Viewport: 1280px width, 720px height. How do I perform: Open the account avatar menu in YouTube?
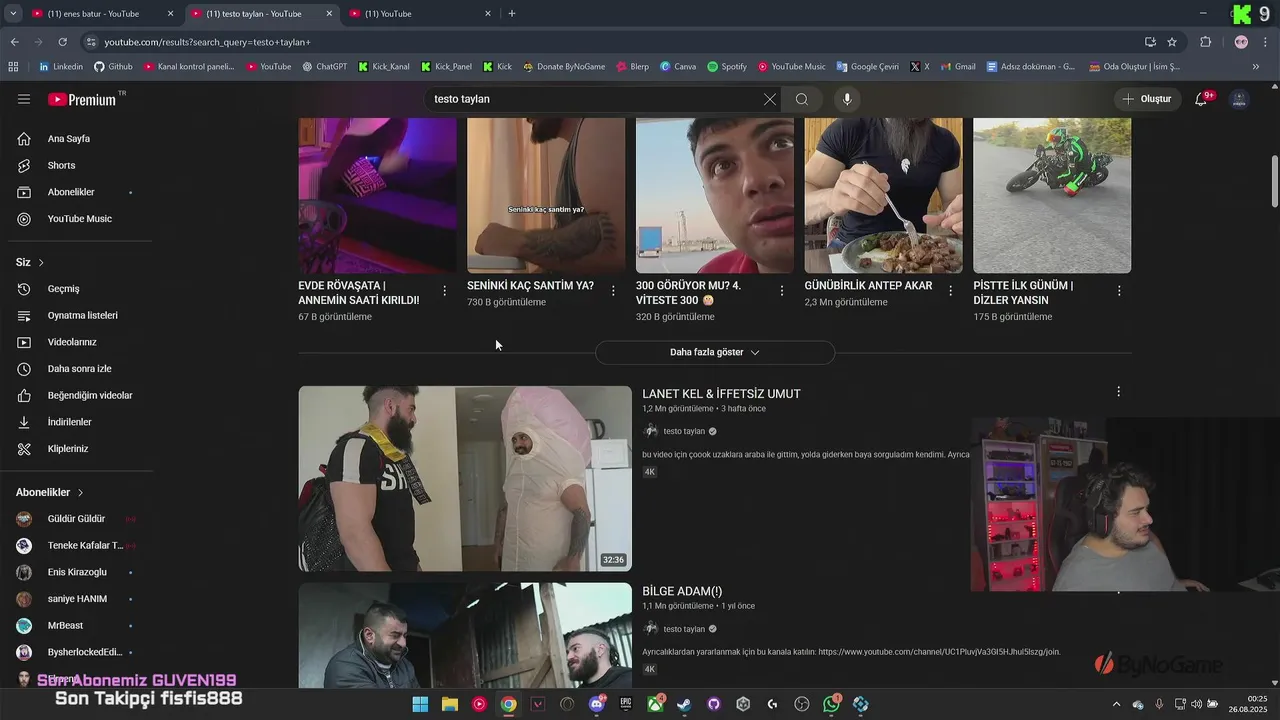(x=1239, y=99)
